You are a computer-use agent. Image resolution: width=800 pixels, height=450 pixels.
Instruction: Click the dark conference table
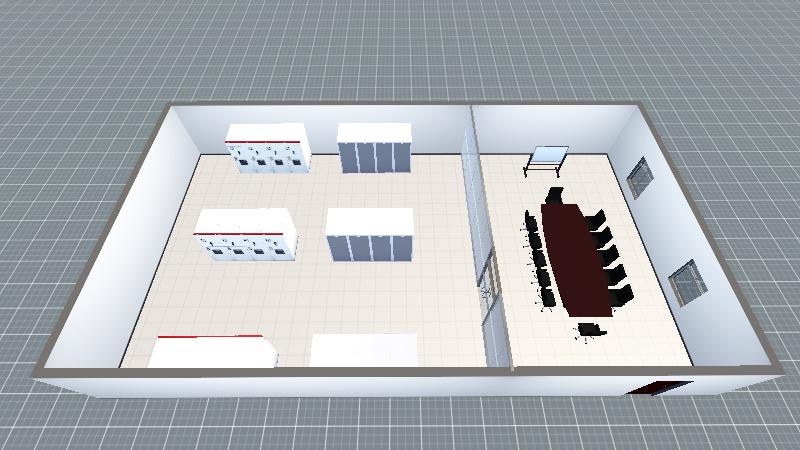[x=574, y=256]
